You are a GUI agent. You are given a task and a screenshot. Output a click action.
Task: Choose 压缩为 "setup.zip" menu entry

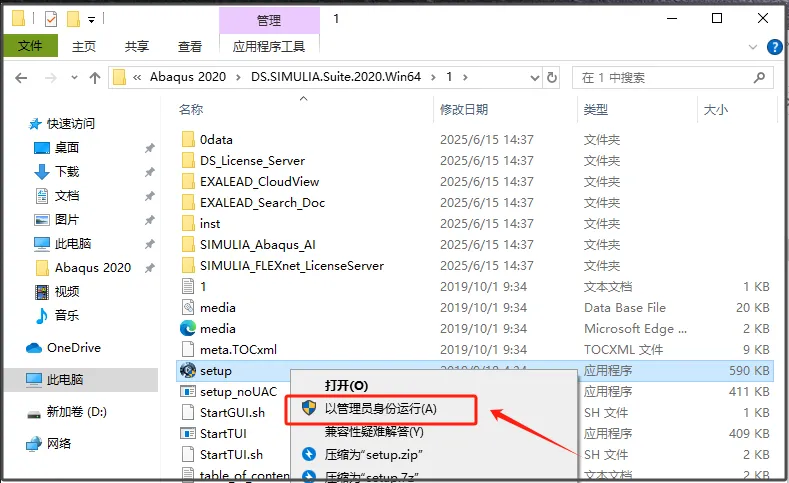[x=373, y=455]
